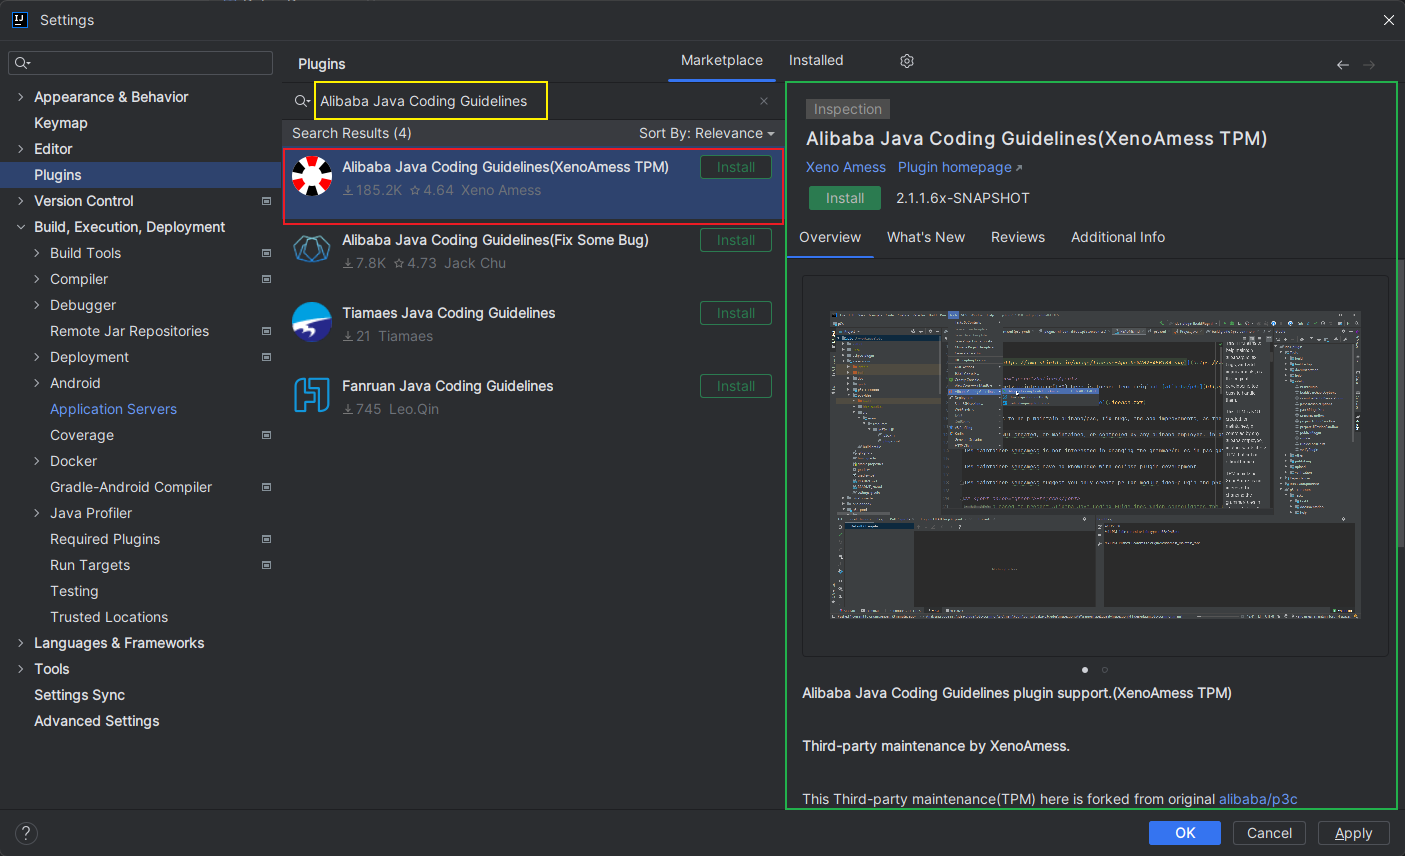1405x856 pixels.
Task: Click the Cancel button
Action: 1269,833
